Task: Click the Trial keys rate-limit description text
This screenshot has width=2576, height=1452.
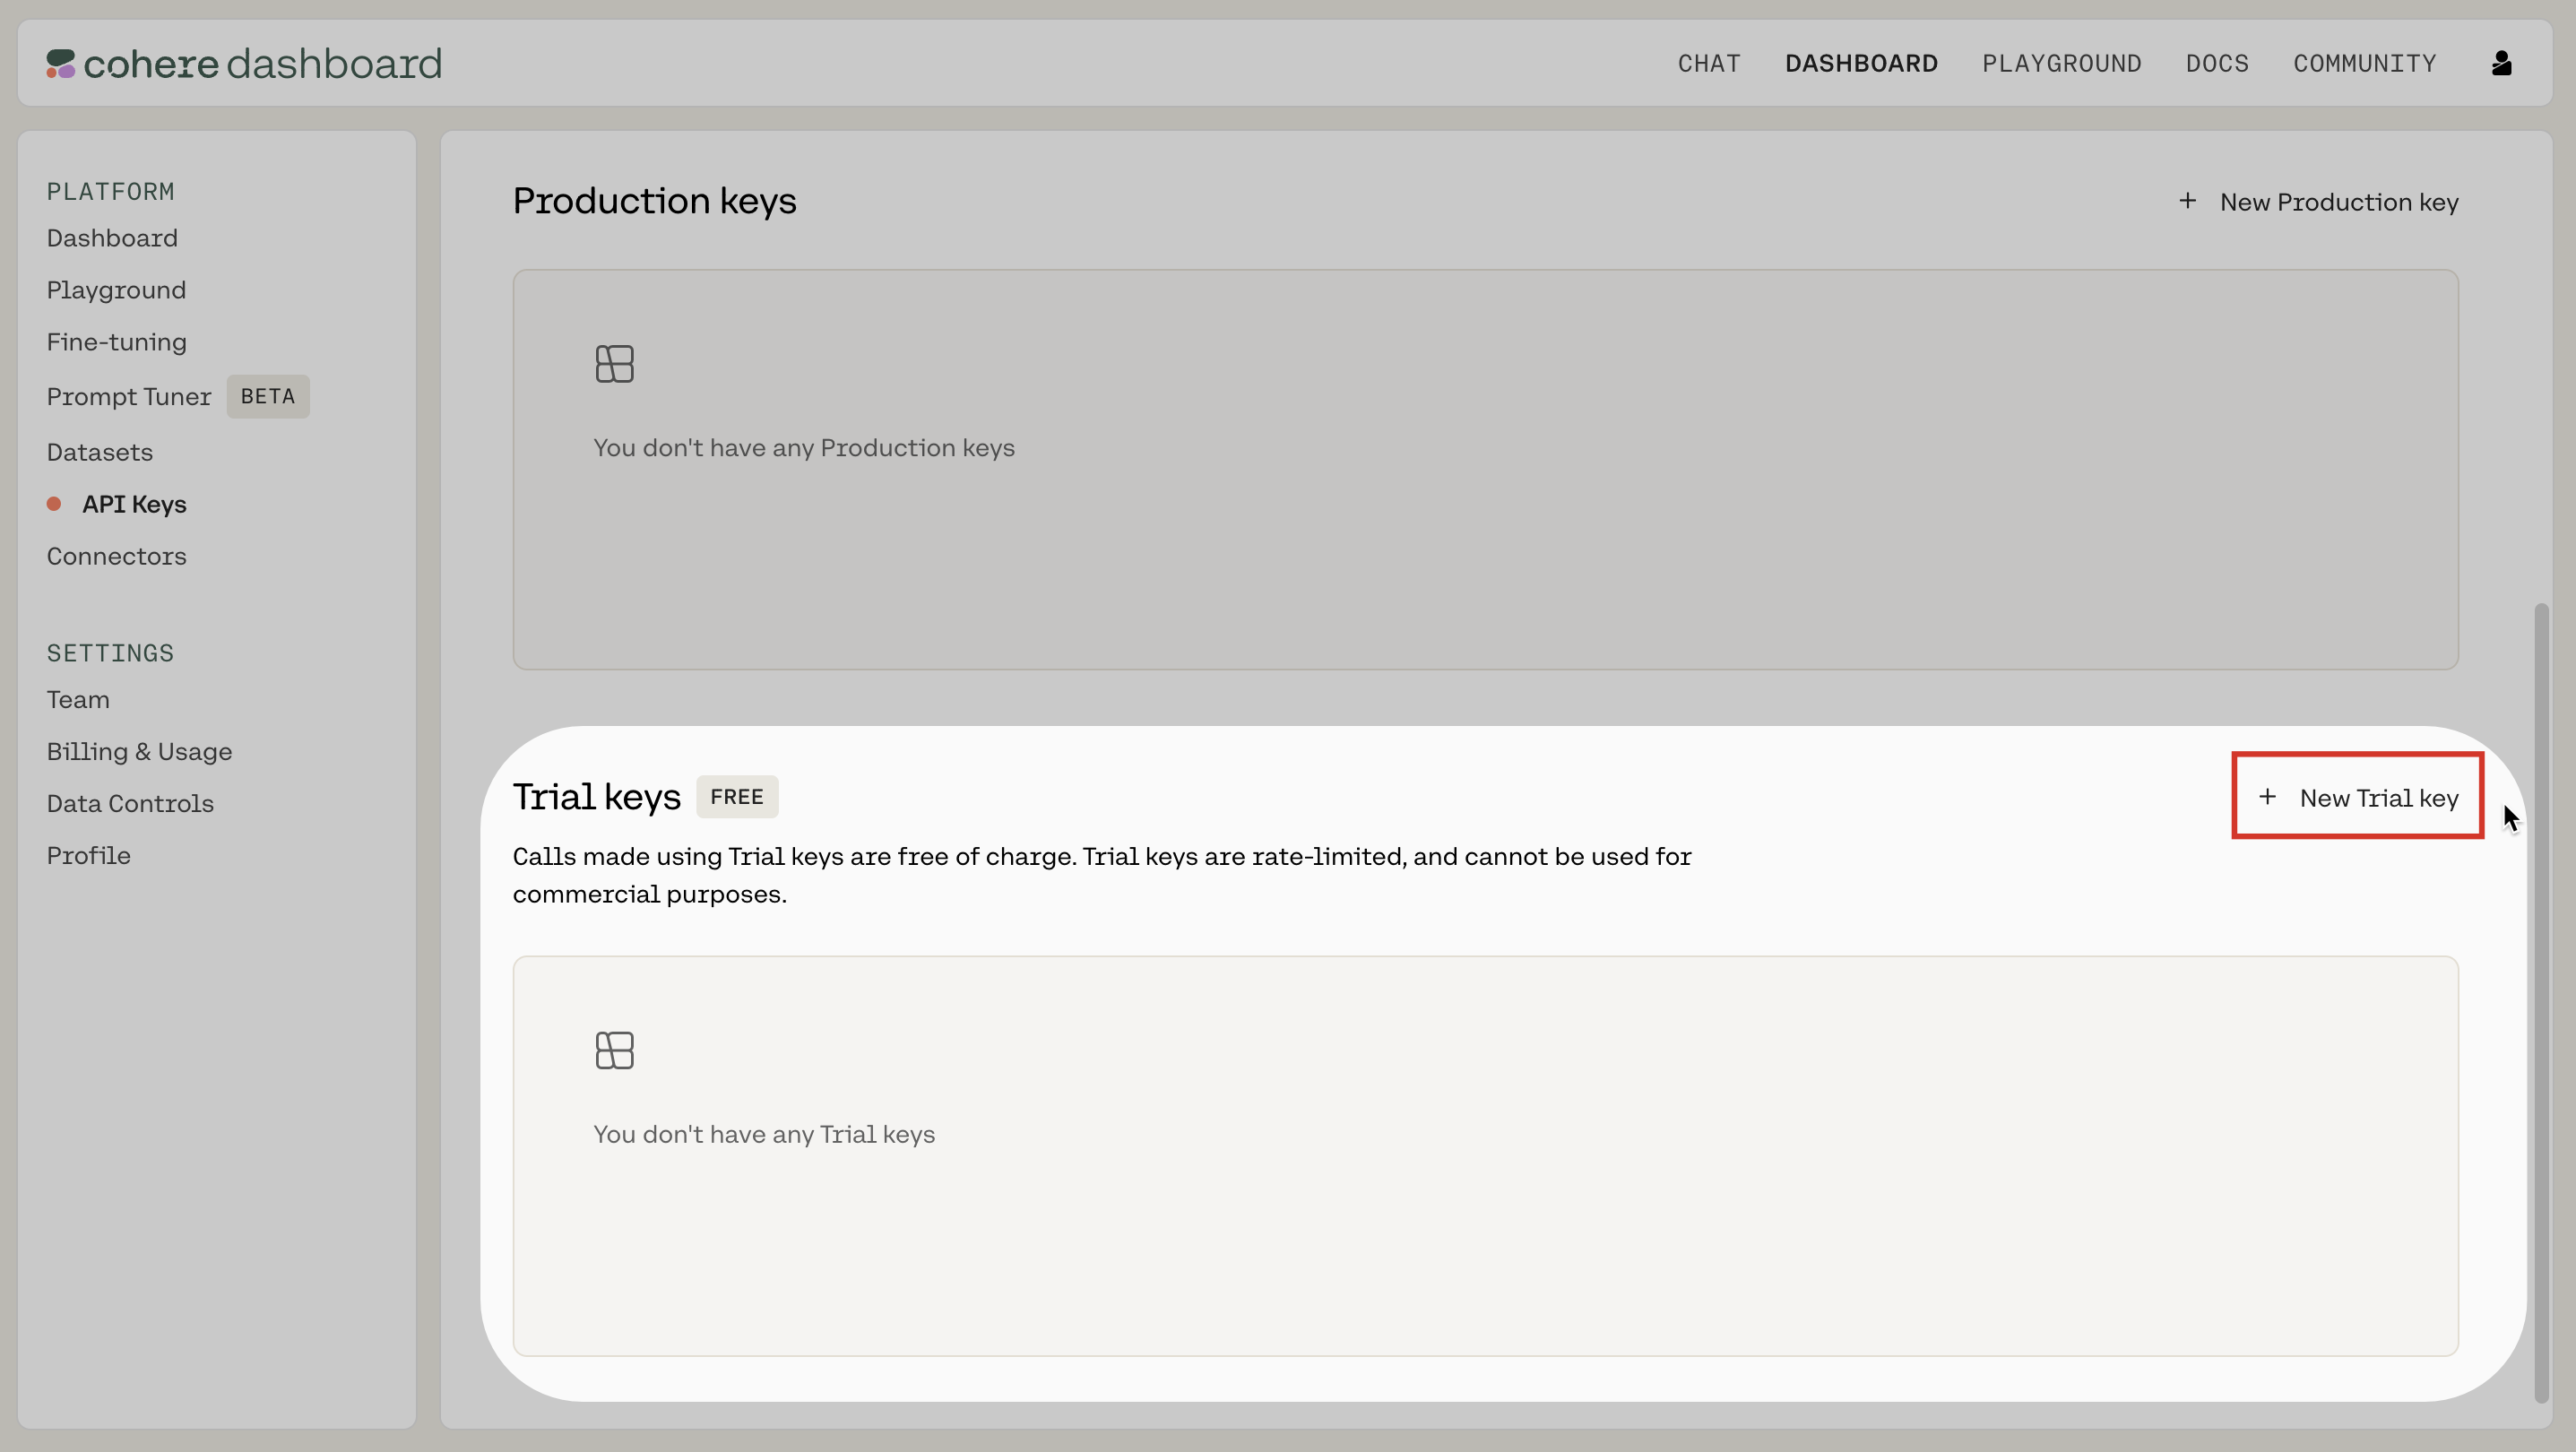Action: (1102, 875)
